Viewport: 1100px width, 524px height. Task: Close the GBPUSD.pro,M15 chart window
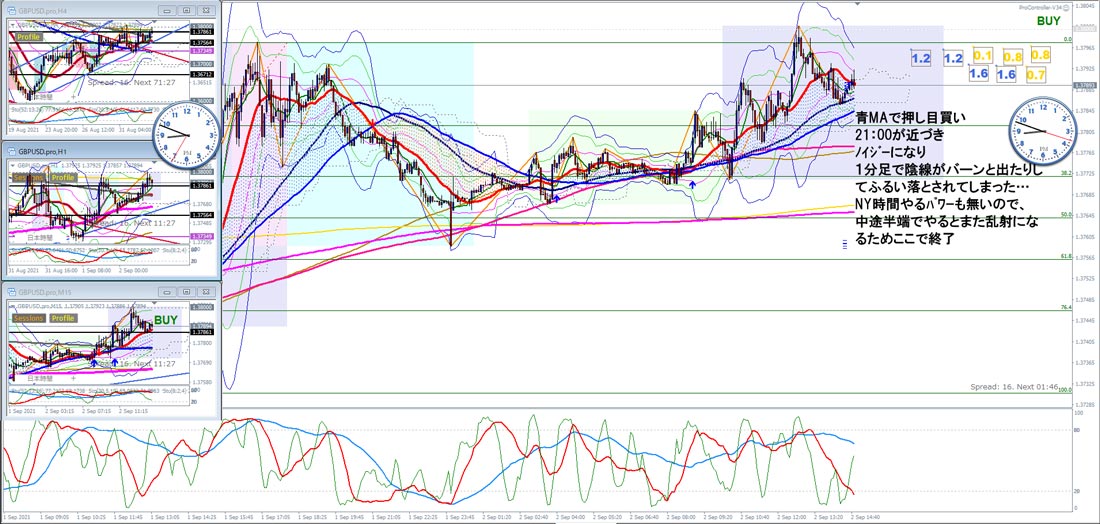pyautogui.click(x=206, y=292)
